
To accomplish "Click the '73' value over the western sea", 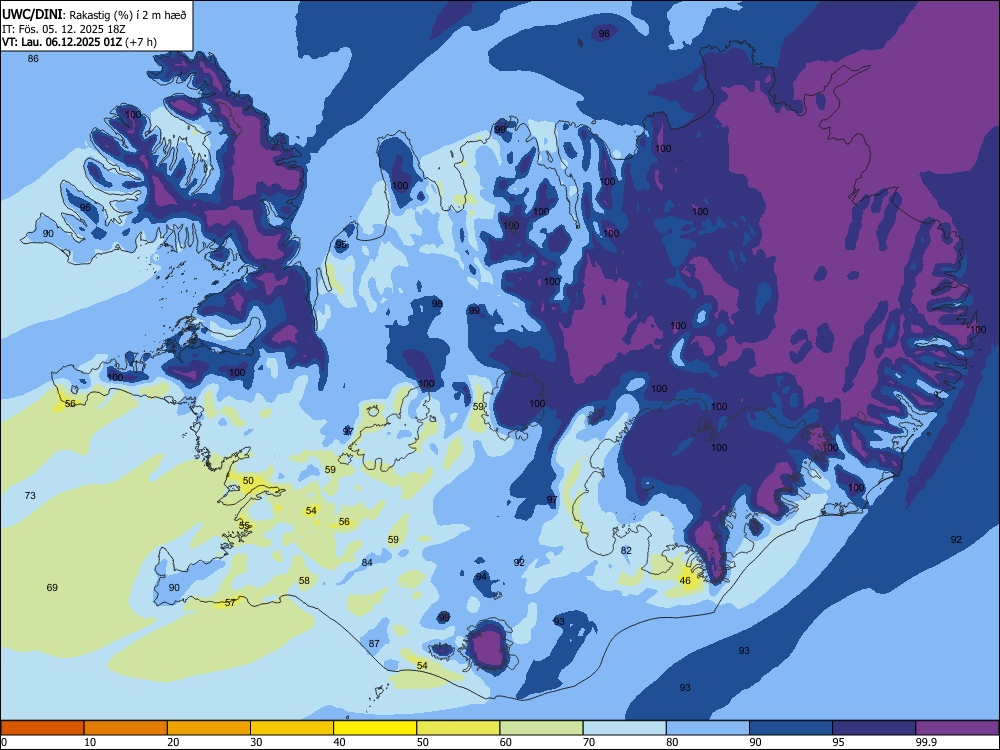I will pyautogui.click(x=30, y=496).
